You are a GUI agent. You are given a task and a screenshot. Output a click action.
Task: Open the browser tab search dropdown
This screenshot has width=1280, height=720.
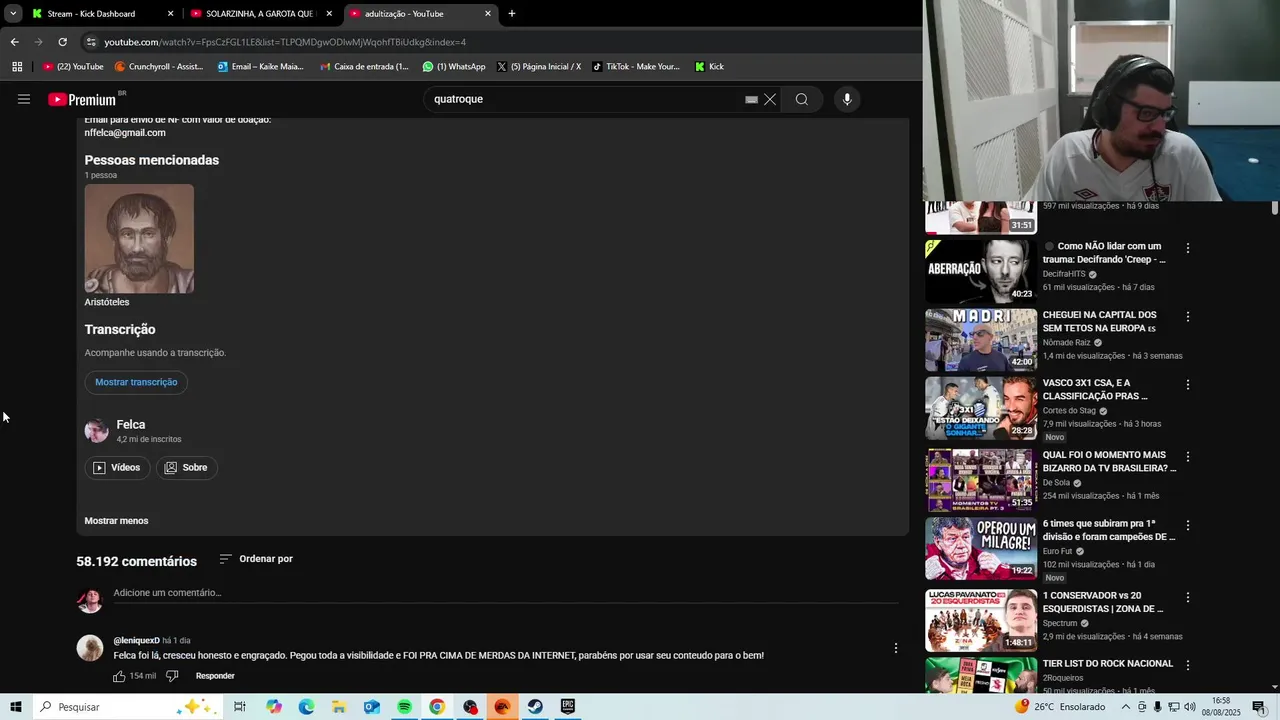pyautogui.click(x=13, y=14)
